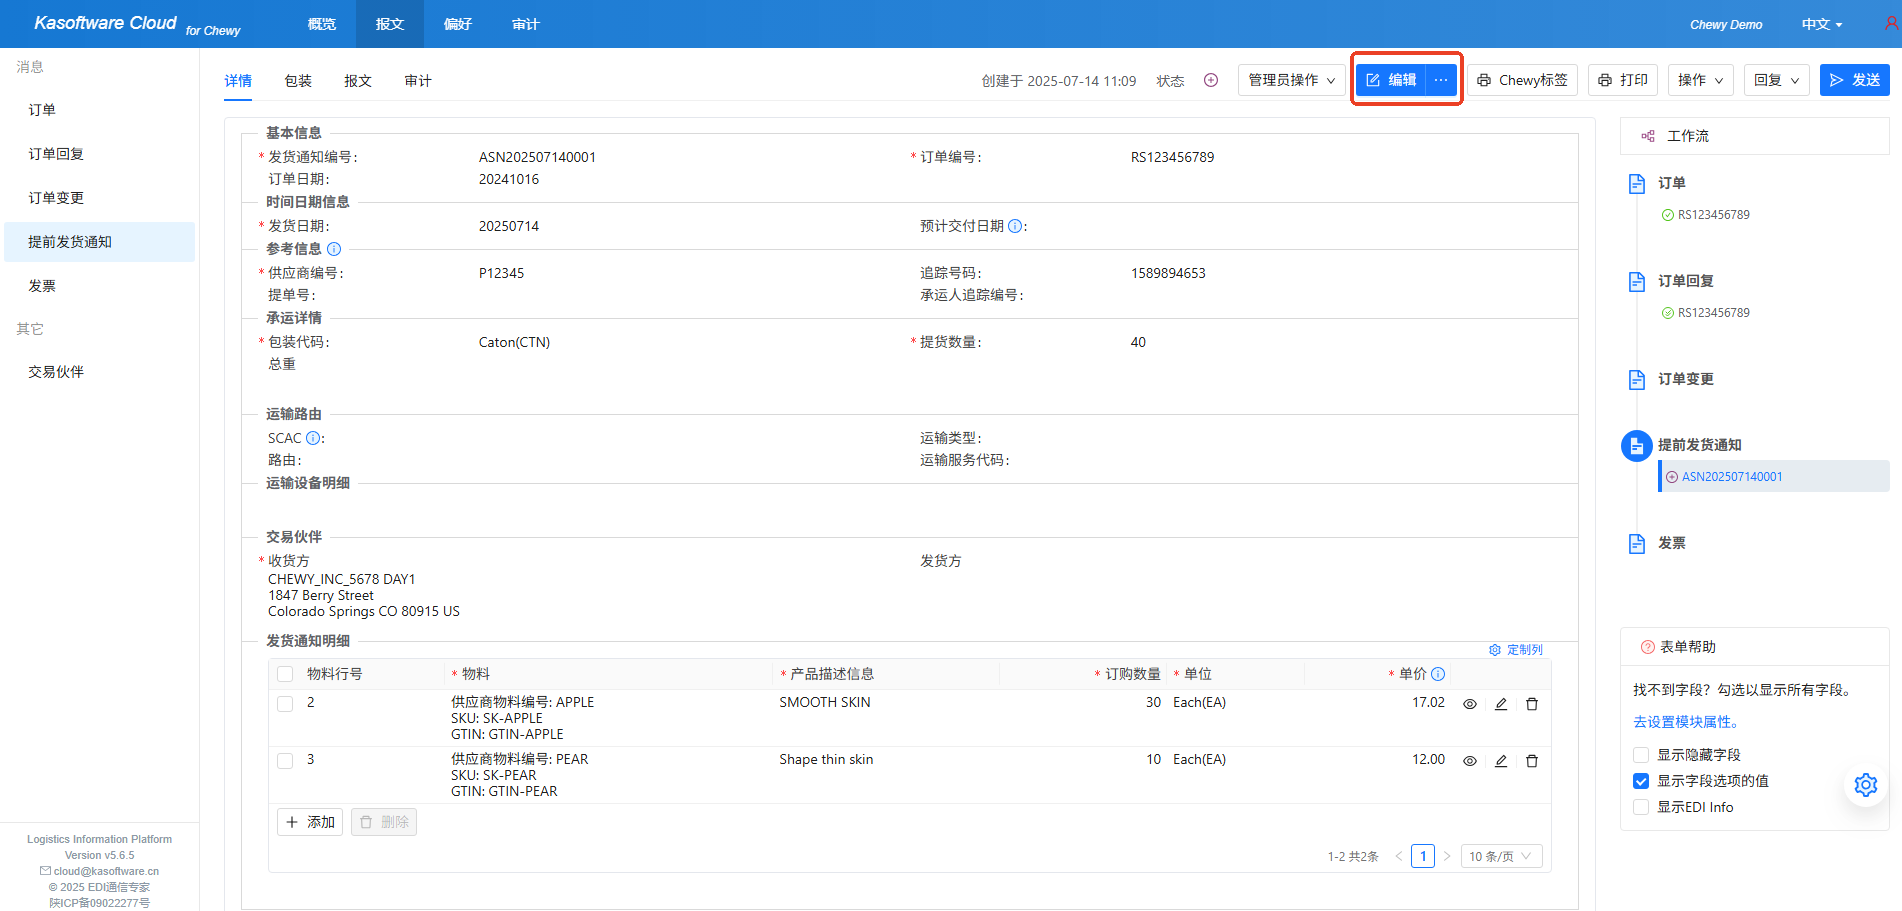
Task: Open the 10 条/页 page size selector
Action: point(1501,857)
